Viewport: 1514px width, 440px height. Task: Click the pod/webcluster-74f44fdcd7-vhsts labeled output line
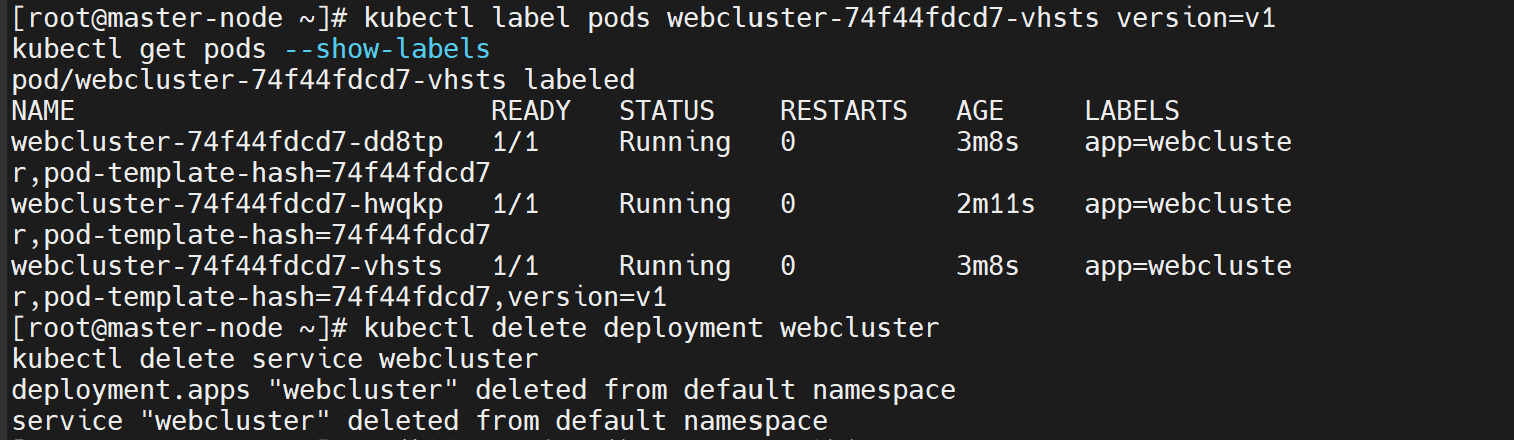[323, 81]
